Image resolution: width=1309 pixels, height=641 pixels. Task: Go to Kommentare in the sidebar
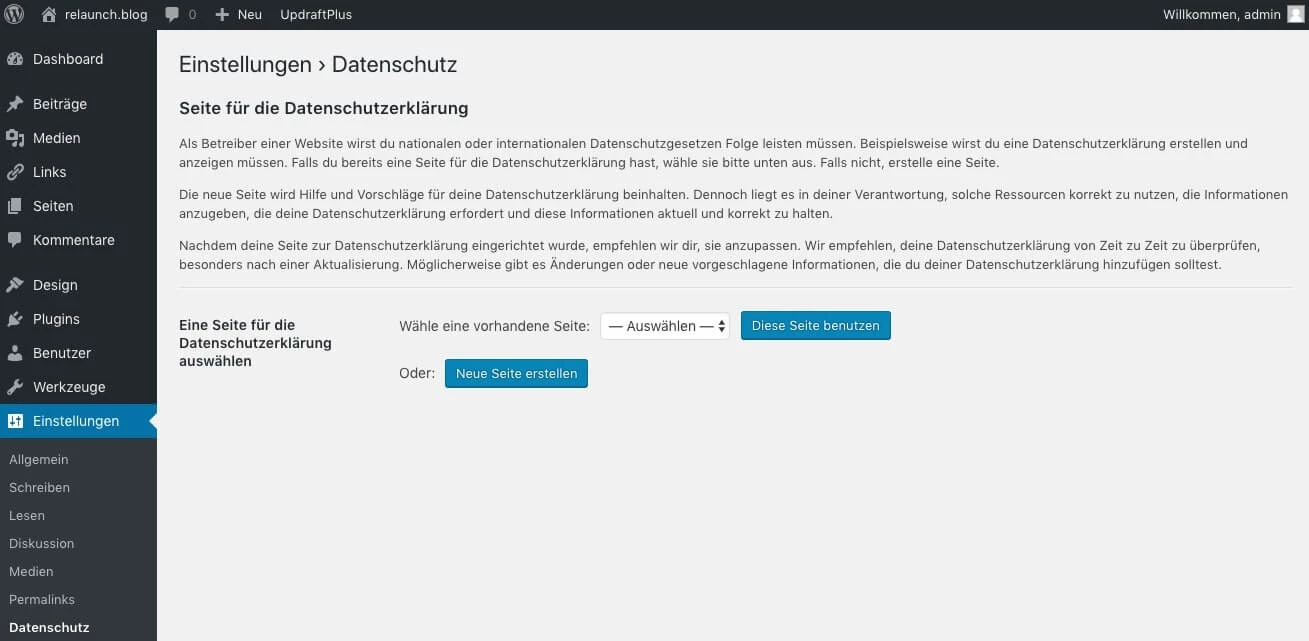73,240
